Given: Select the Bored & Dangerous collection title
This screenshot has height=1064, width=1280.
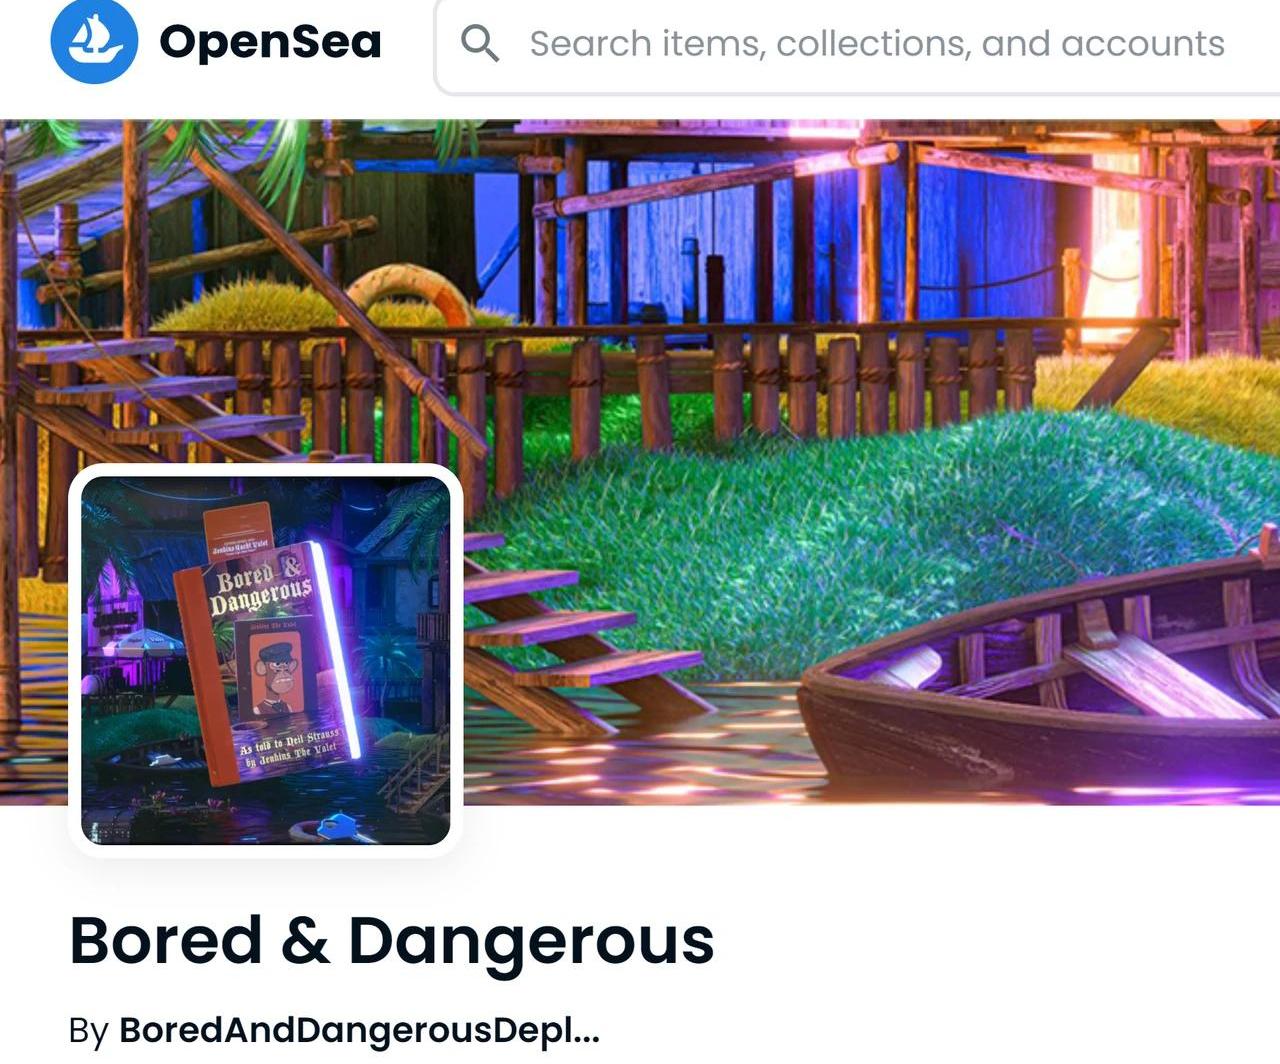Looking at the screenshot, I should pyautogui.click(x=392, y=941).
